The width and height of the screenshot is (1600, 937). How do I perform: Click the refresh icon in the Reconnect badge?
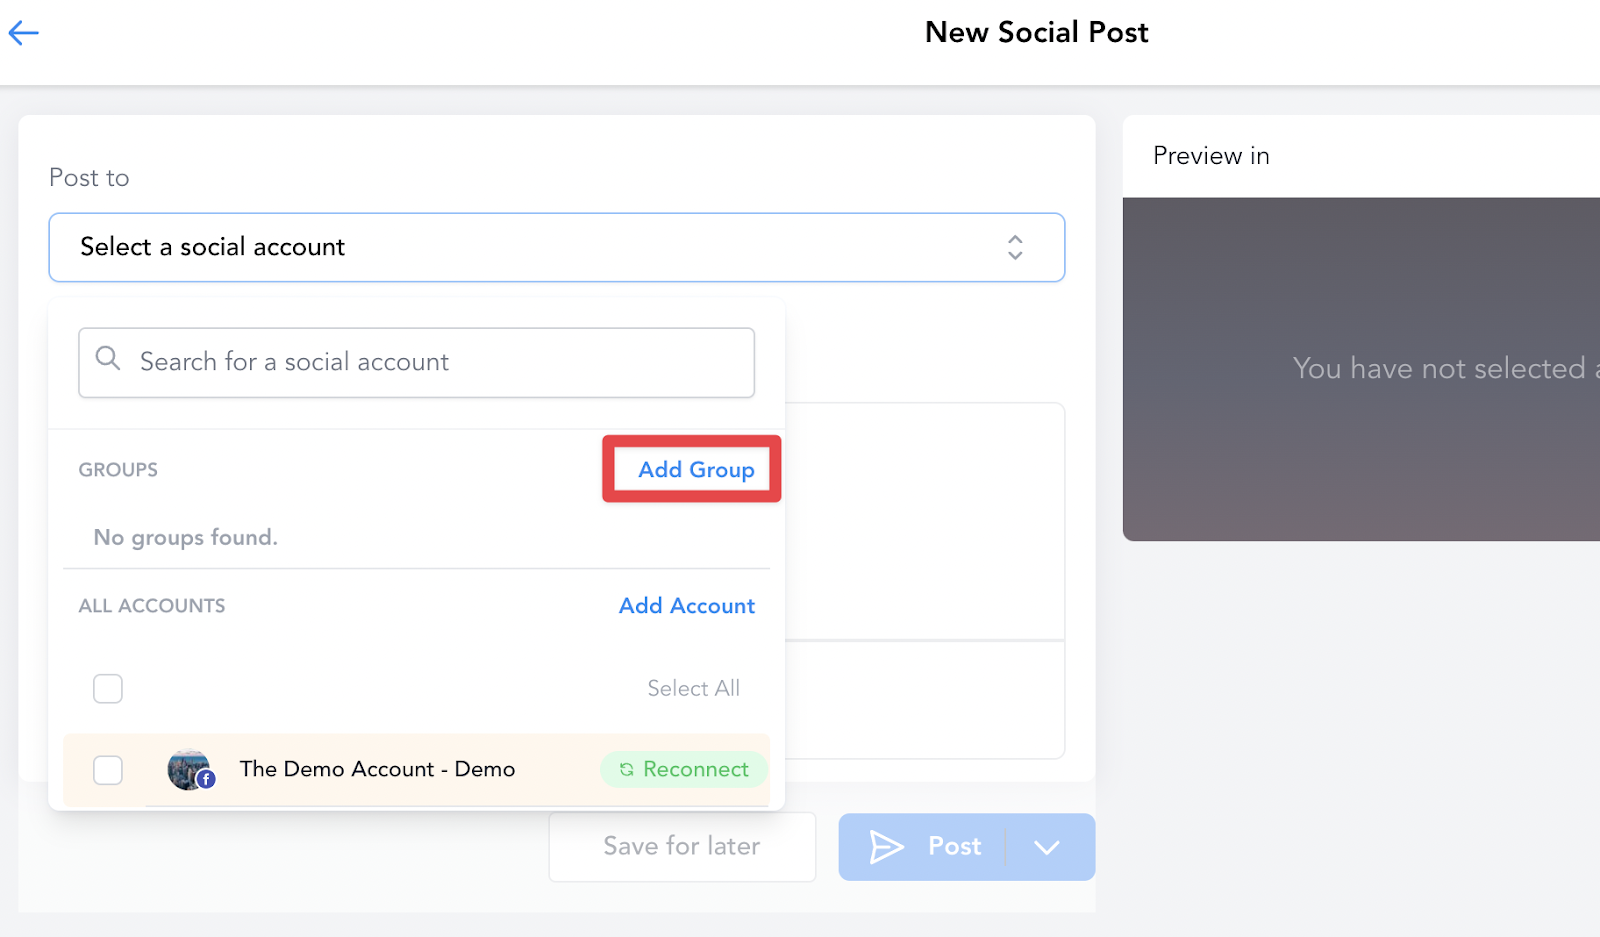tap(626, 769)
